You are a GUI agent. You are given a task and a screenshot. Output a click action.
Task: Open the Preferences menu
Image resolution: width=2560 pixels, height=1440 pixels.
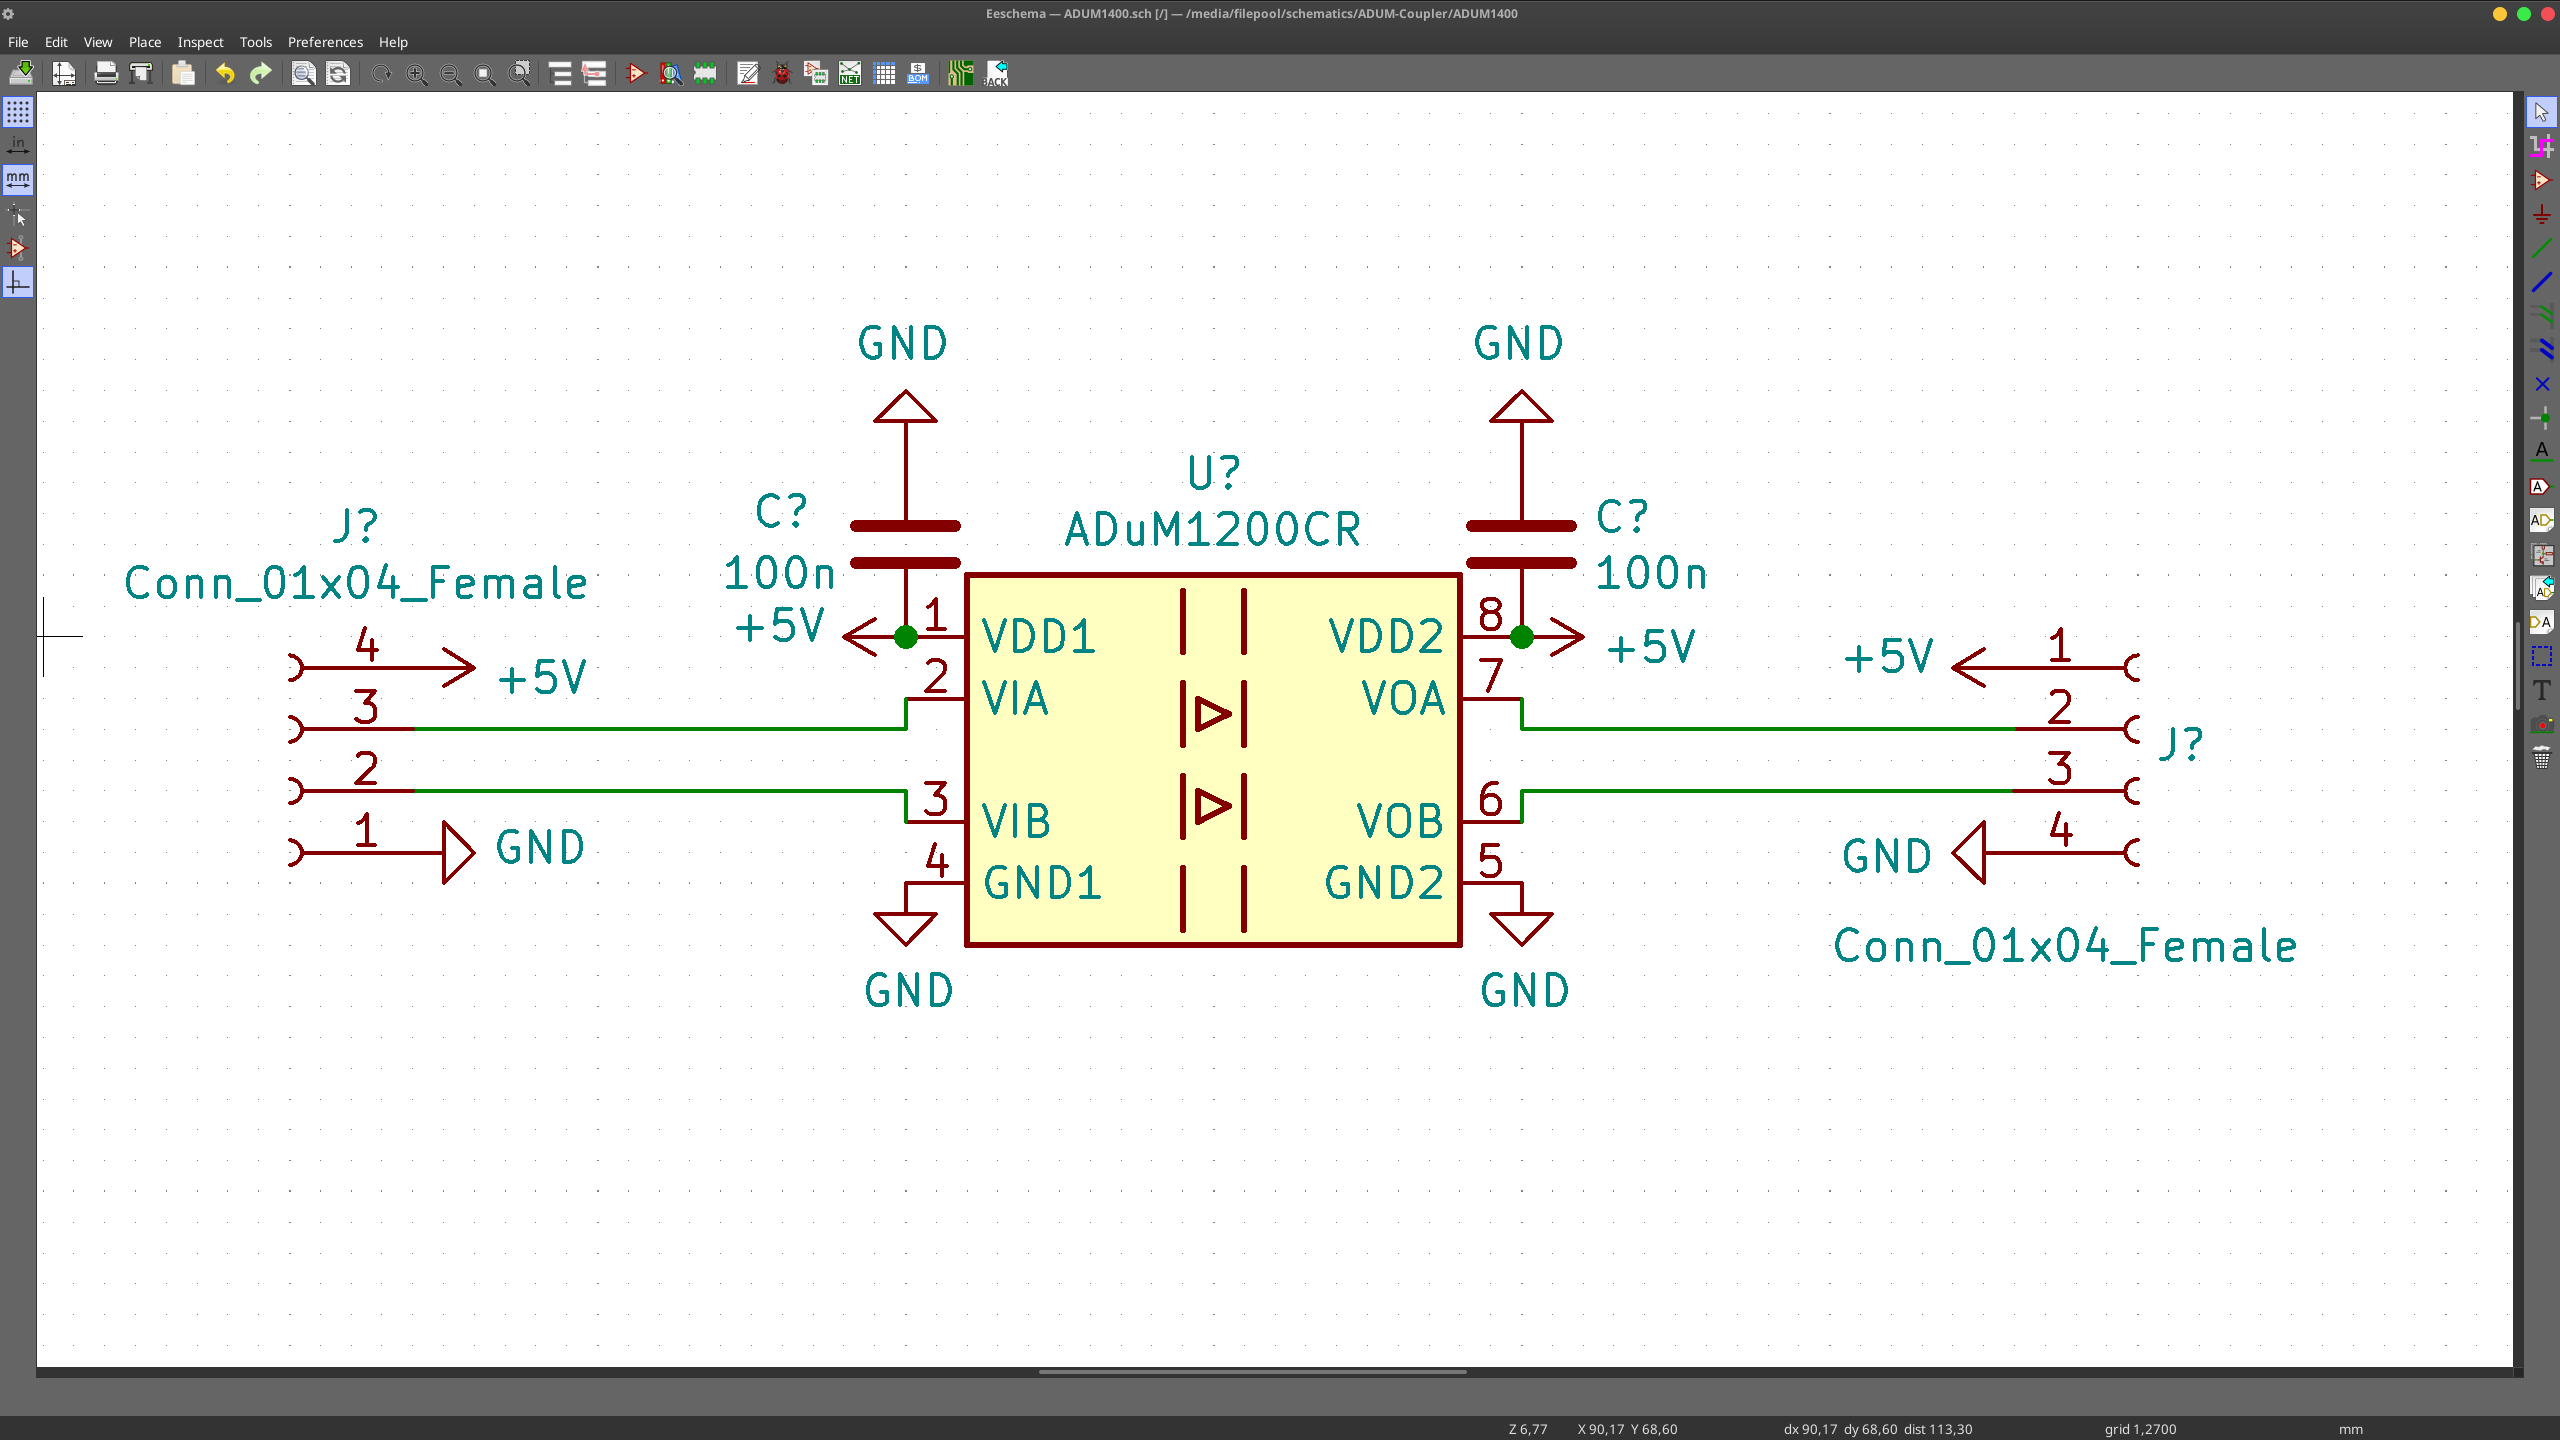pyautogui.click(x=325, y=42)
